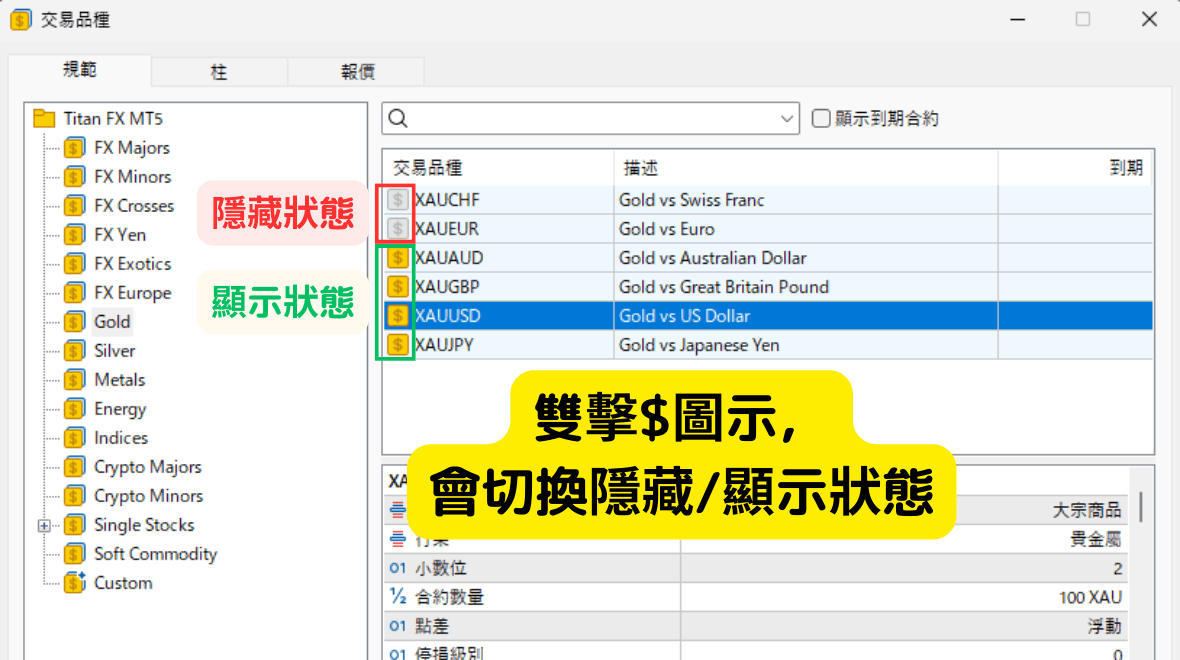Click the gold dollar icon beside XAUJPY
The image size is (1180, 660).
[398, 345]
